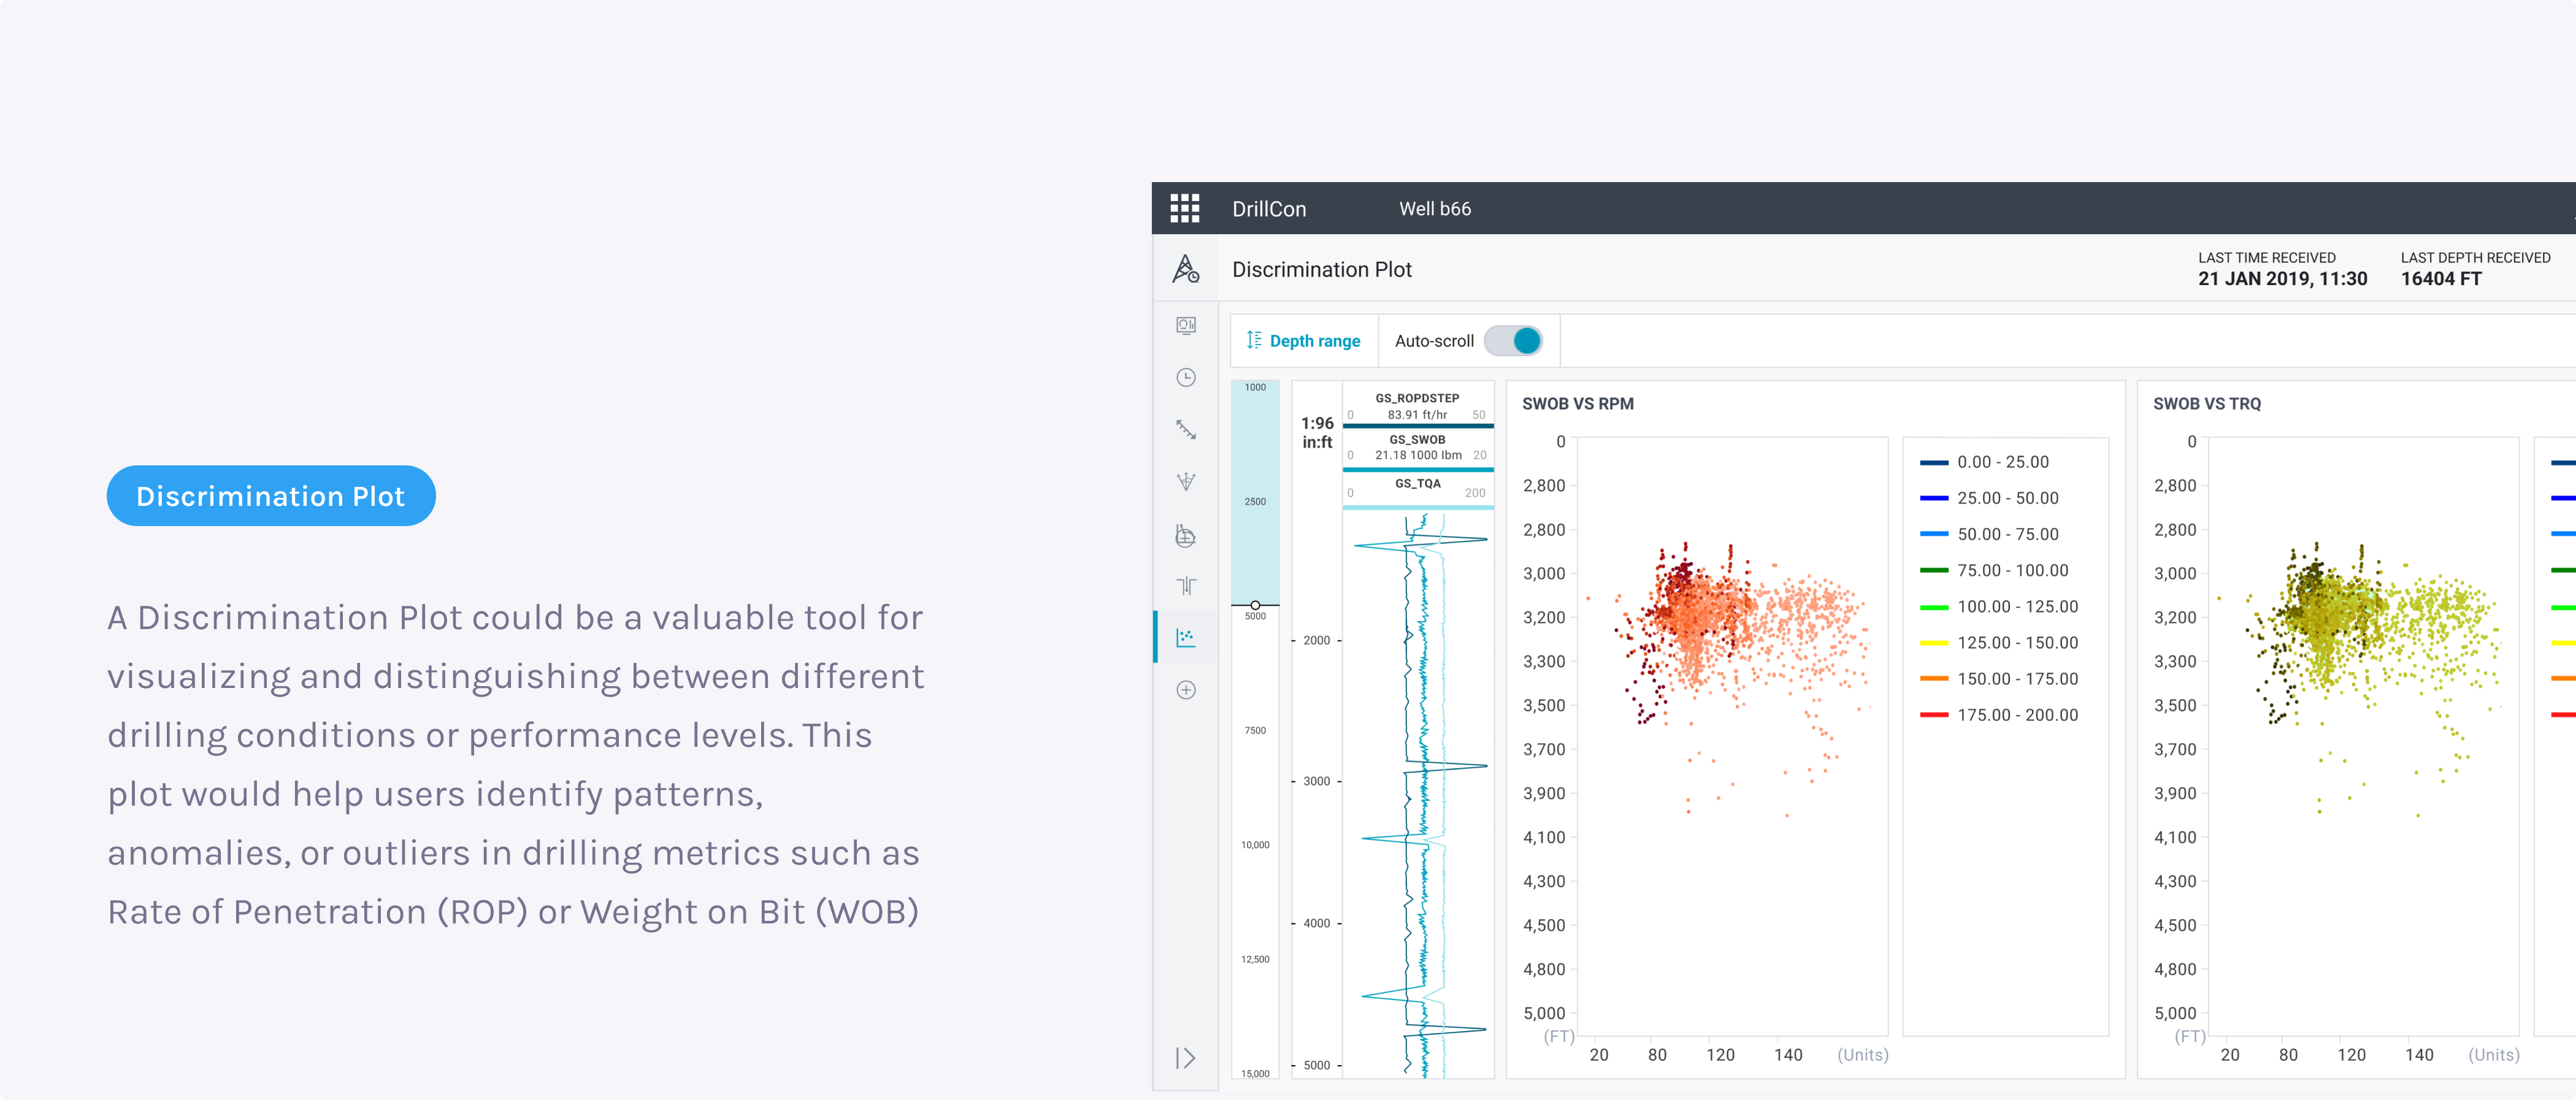Screen dimensions: 2576x1100
Task: Click the drilling rig icon in sidebar
Action: pyautogui.click(x=1185, y=269)
